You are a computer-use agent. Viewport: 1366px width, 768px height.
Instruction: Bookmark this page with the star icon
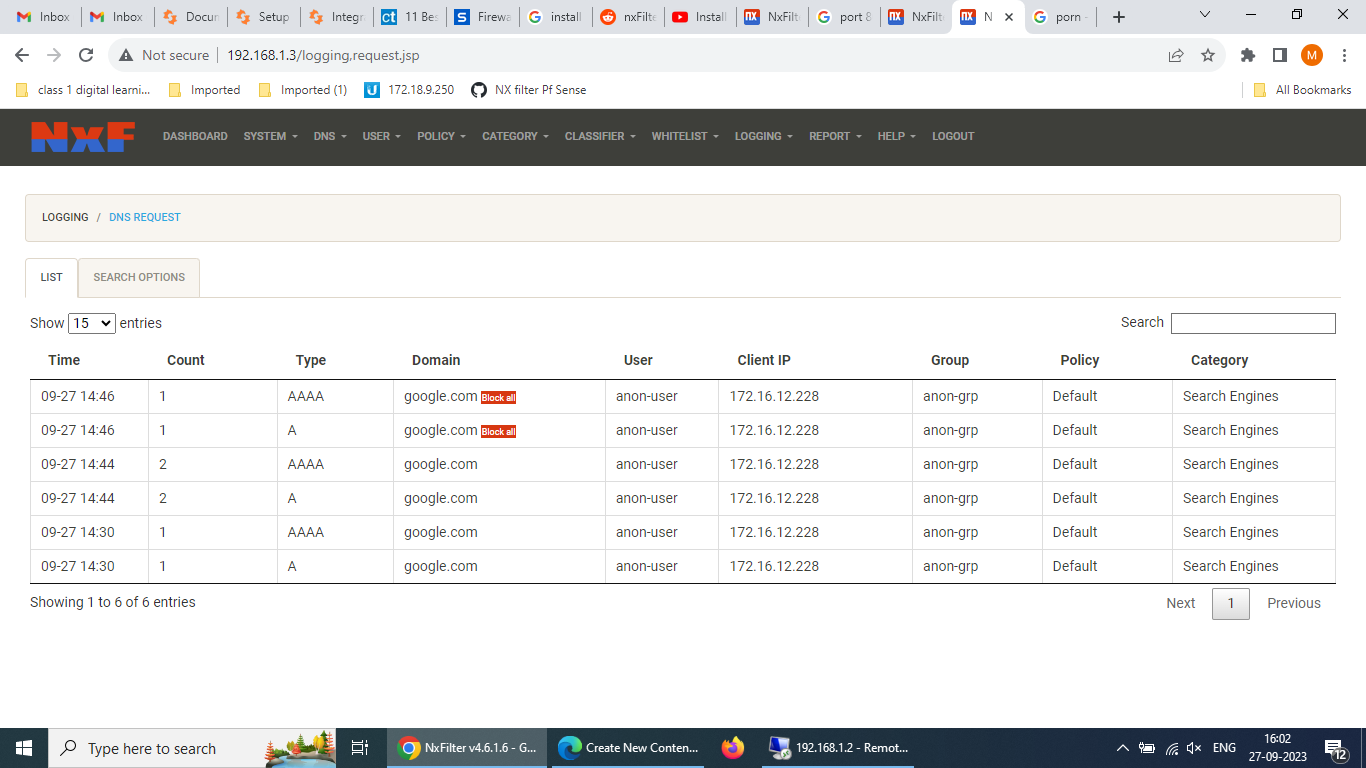coord(1208,56)
